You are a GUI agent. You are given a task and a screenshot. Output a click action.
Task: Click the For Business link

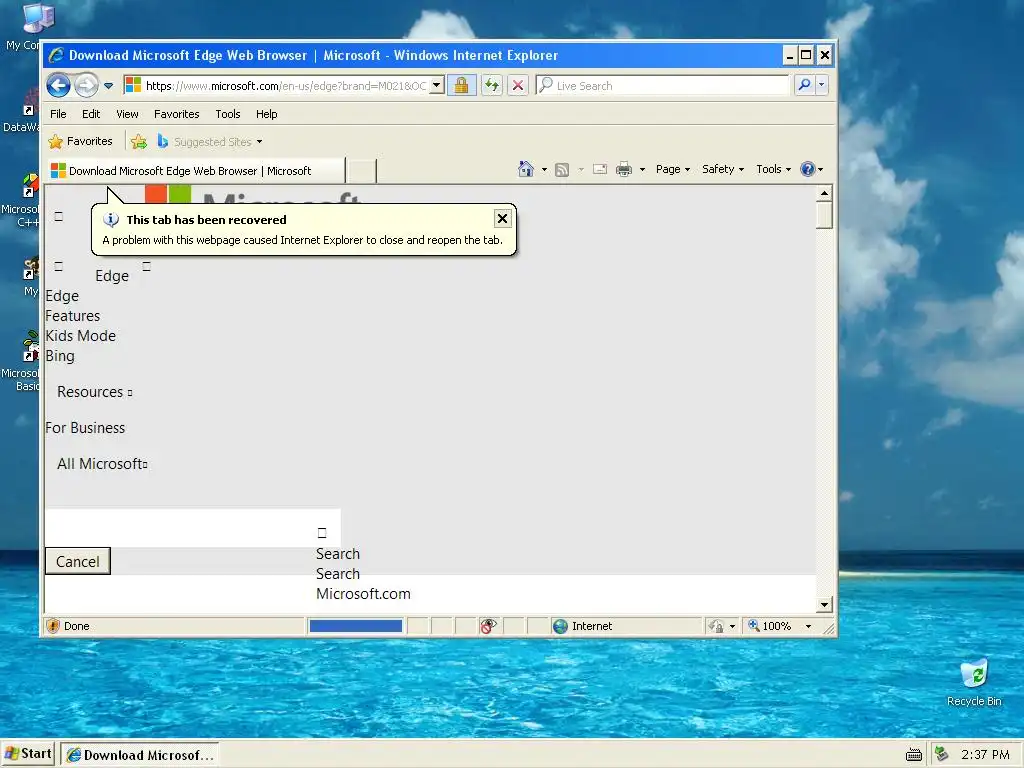click(x=85, y=428)
